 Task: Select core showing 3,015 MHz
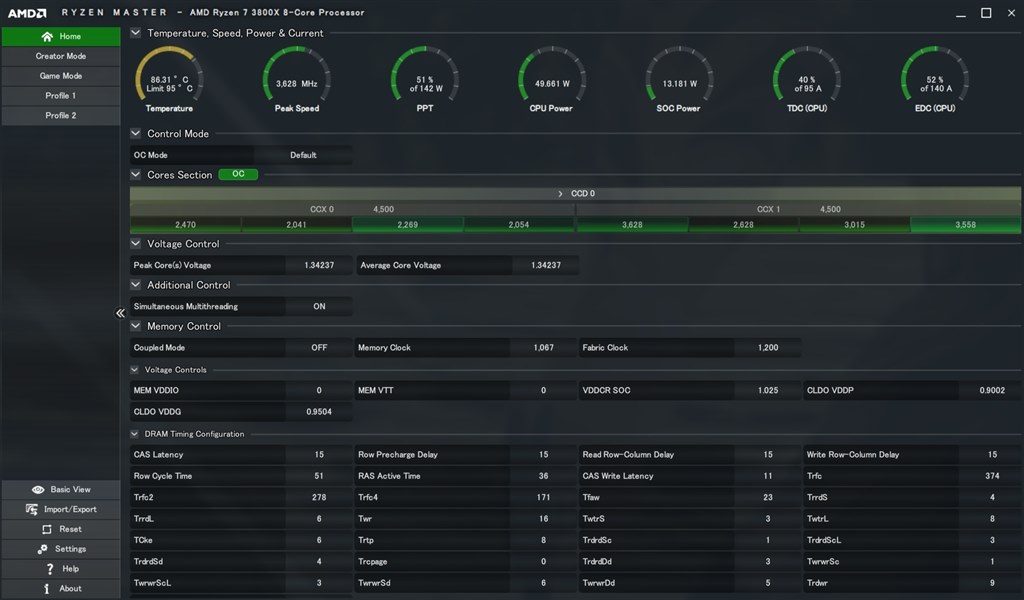tap(854, 225)
